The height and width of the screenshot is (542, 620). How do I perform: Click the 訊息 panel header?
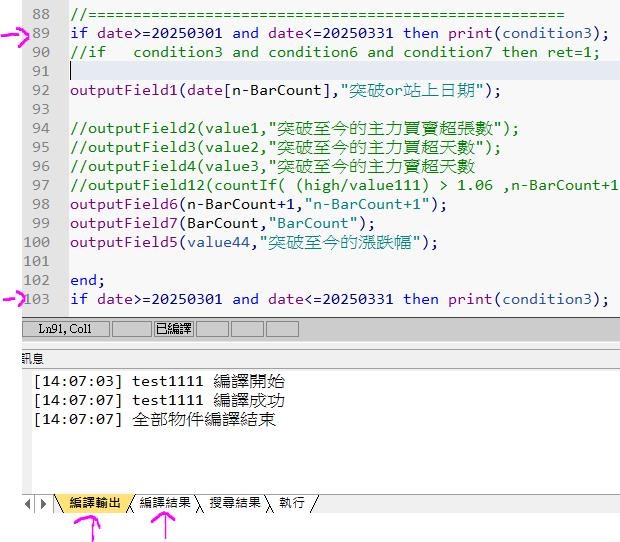[x=33, y=358]
